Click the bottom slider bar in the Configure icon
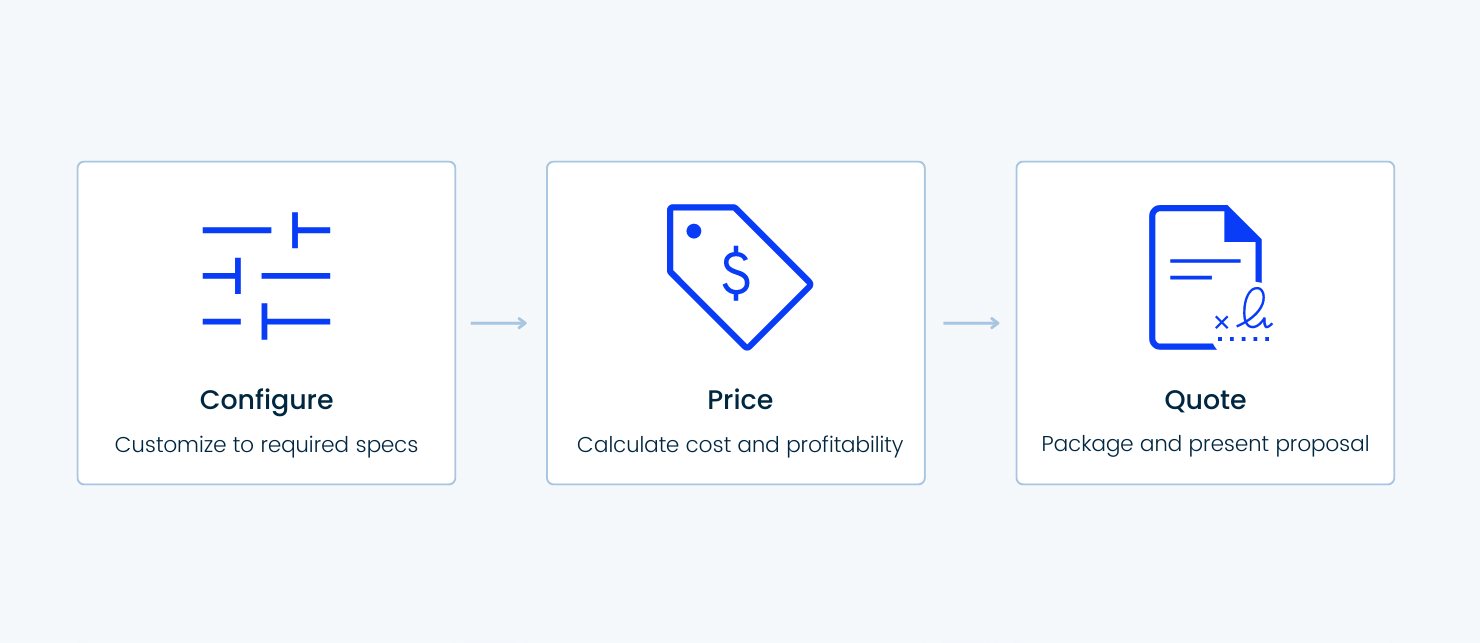Screen dimensions: 1480x643 [266, 322]
